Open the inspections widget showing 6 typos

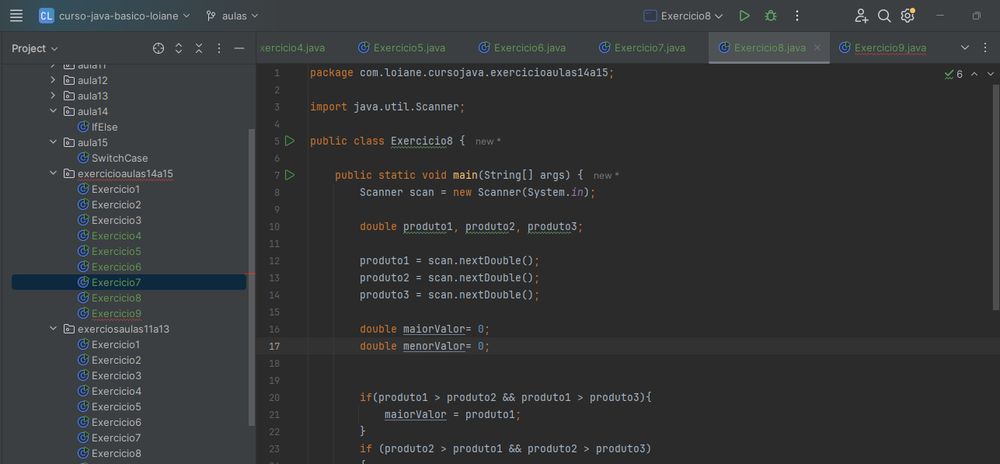click(953, 75)
